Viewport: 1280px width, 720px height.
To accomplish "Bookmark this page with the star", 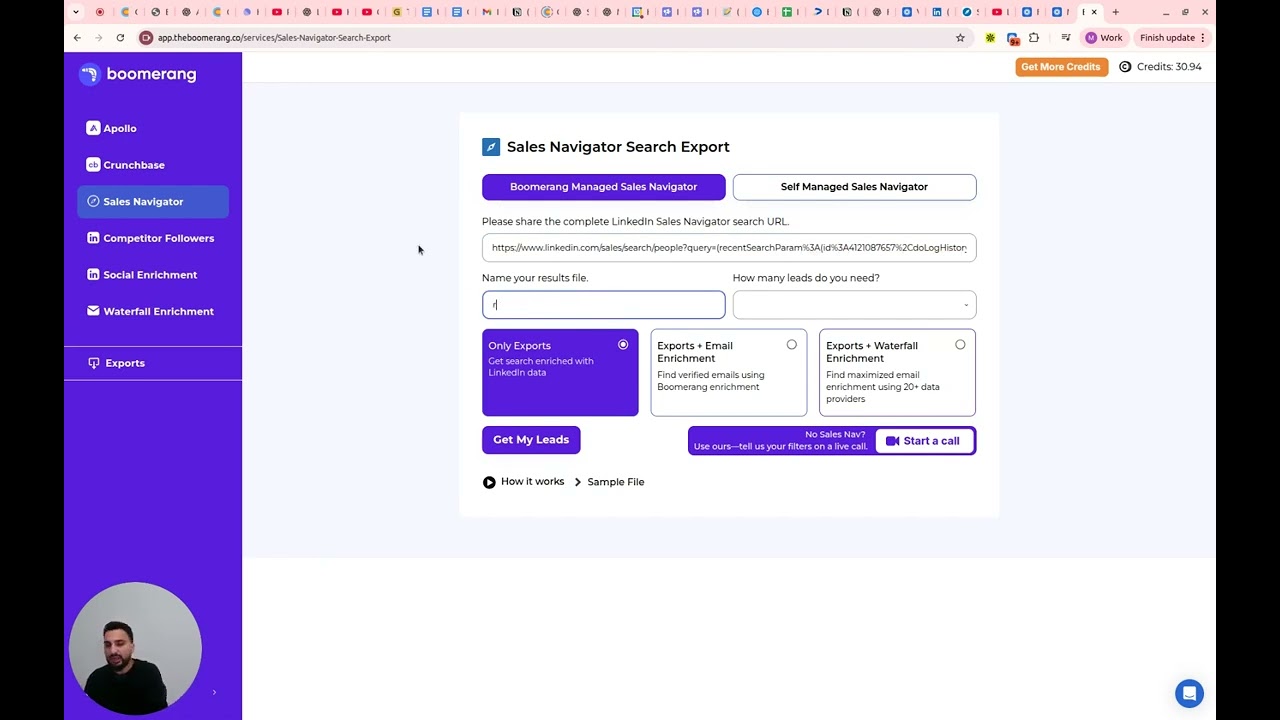I will 960,38.
